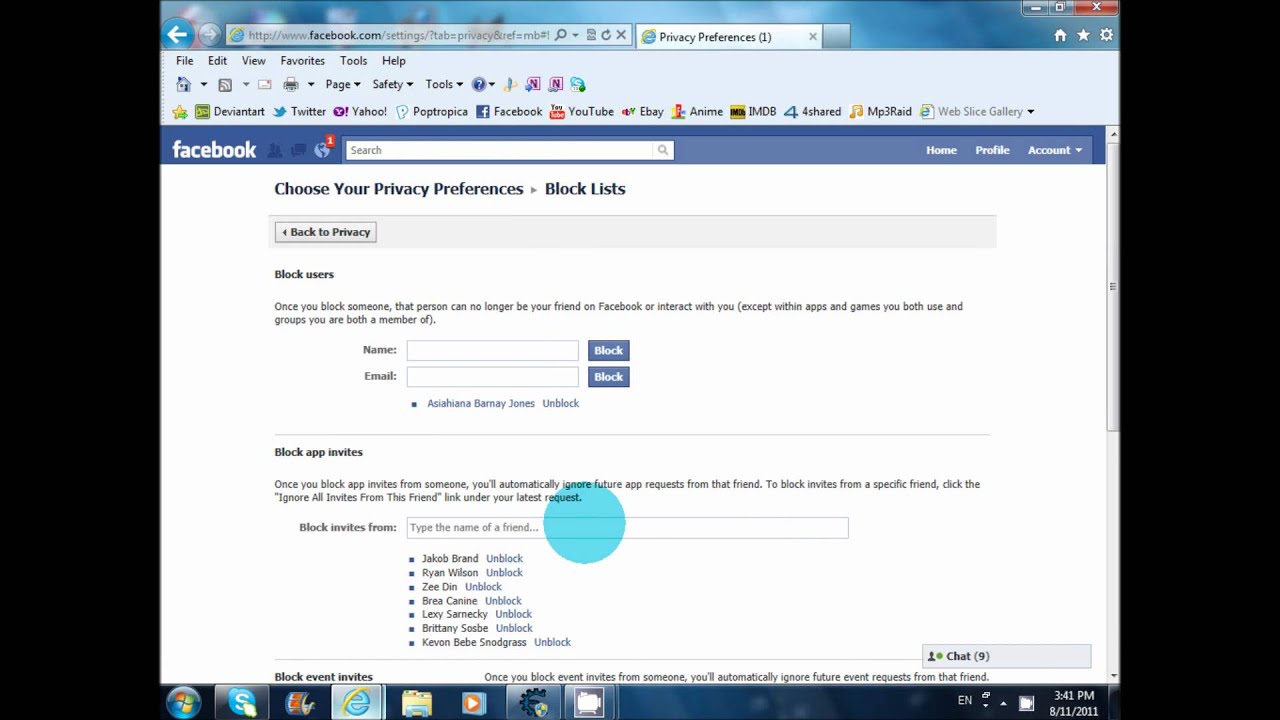1280x720 pixels.
Task: Show hidden tray icons arrow
Action: tap(1003, 703)
